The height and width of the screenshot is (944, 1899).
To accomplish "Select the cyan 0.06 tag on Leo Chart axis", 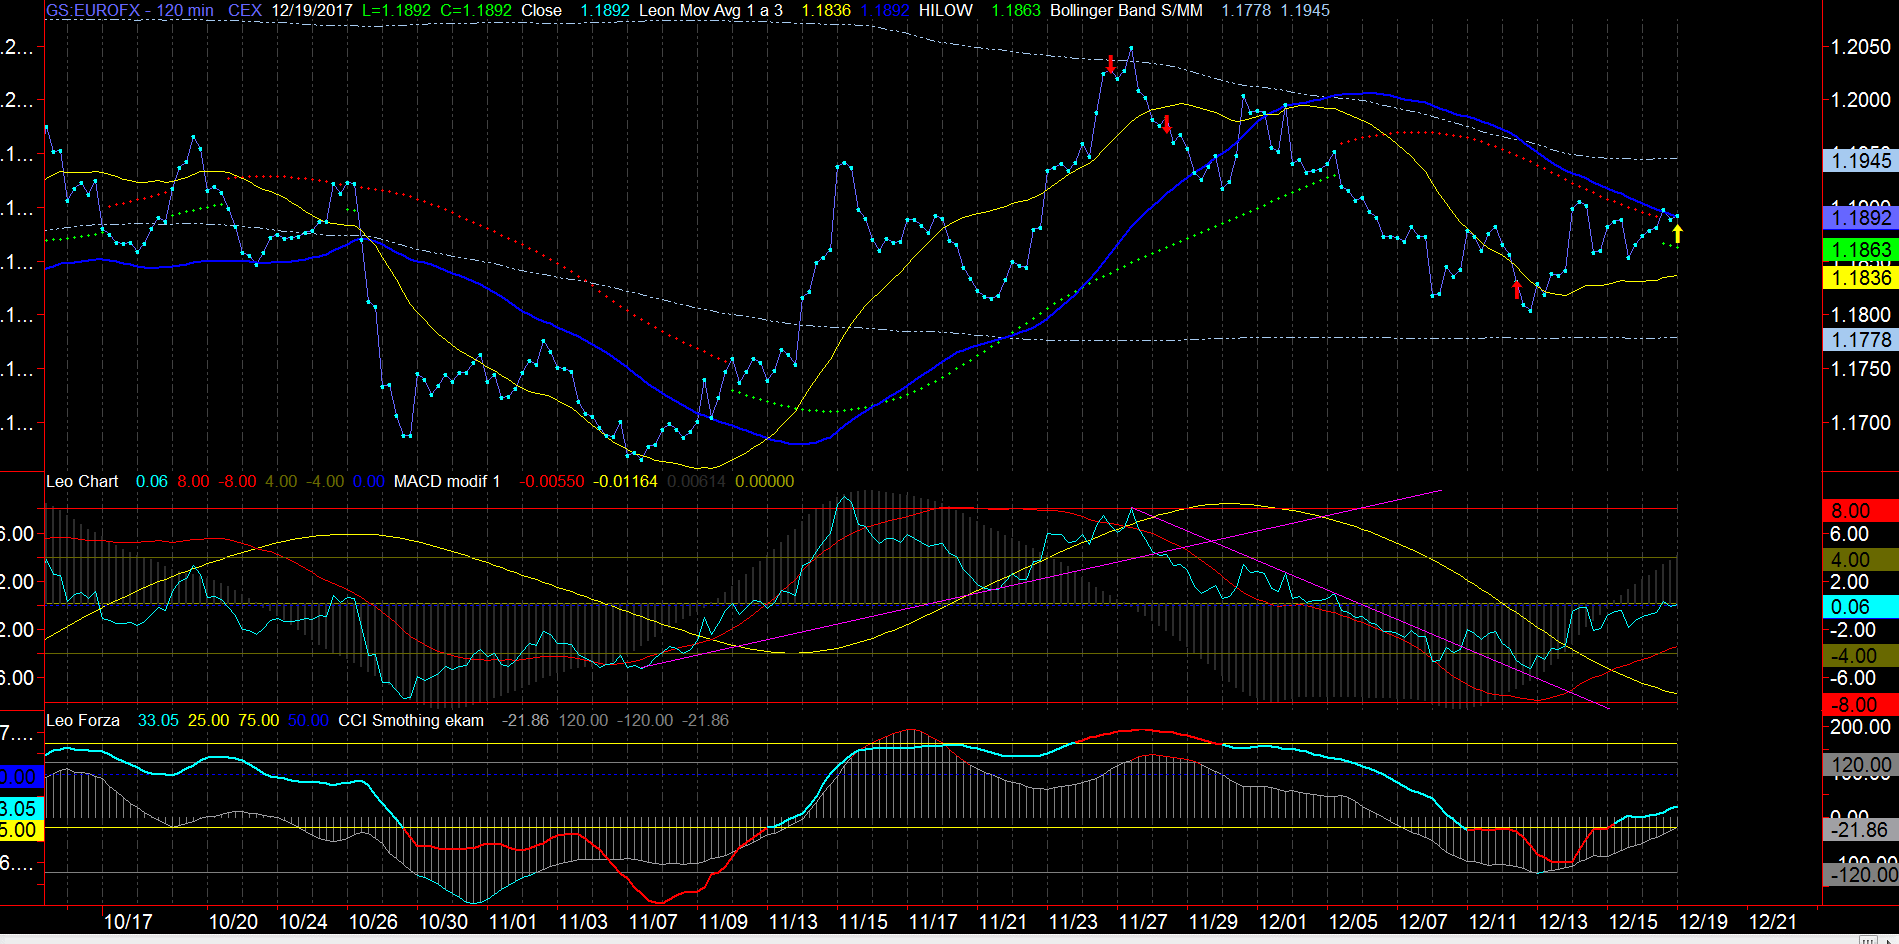I will [1860, 607].
